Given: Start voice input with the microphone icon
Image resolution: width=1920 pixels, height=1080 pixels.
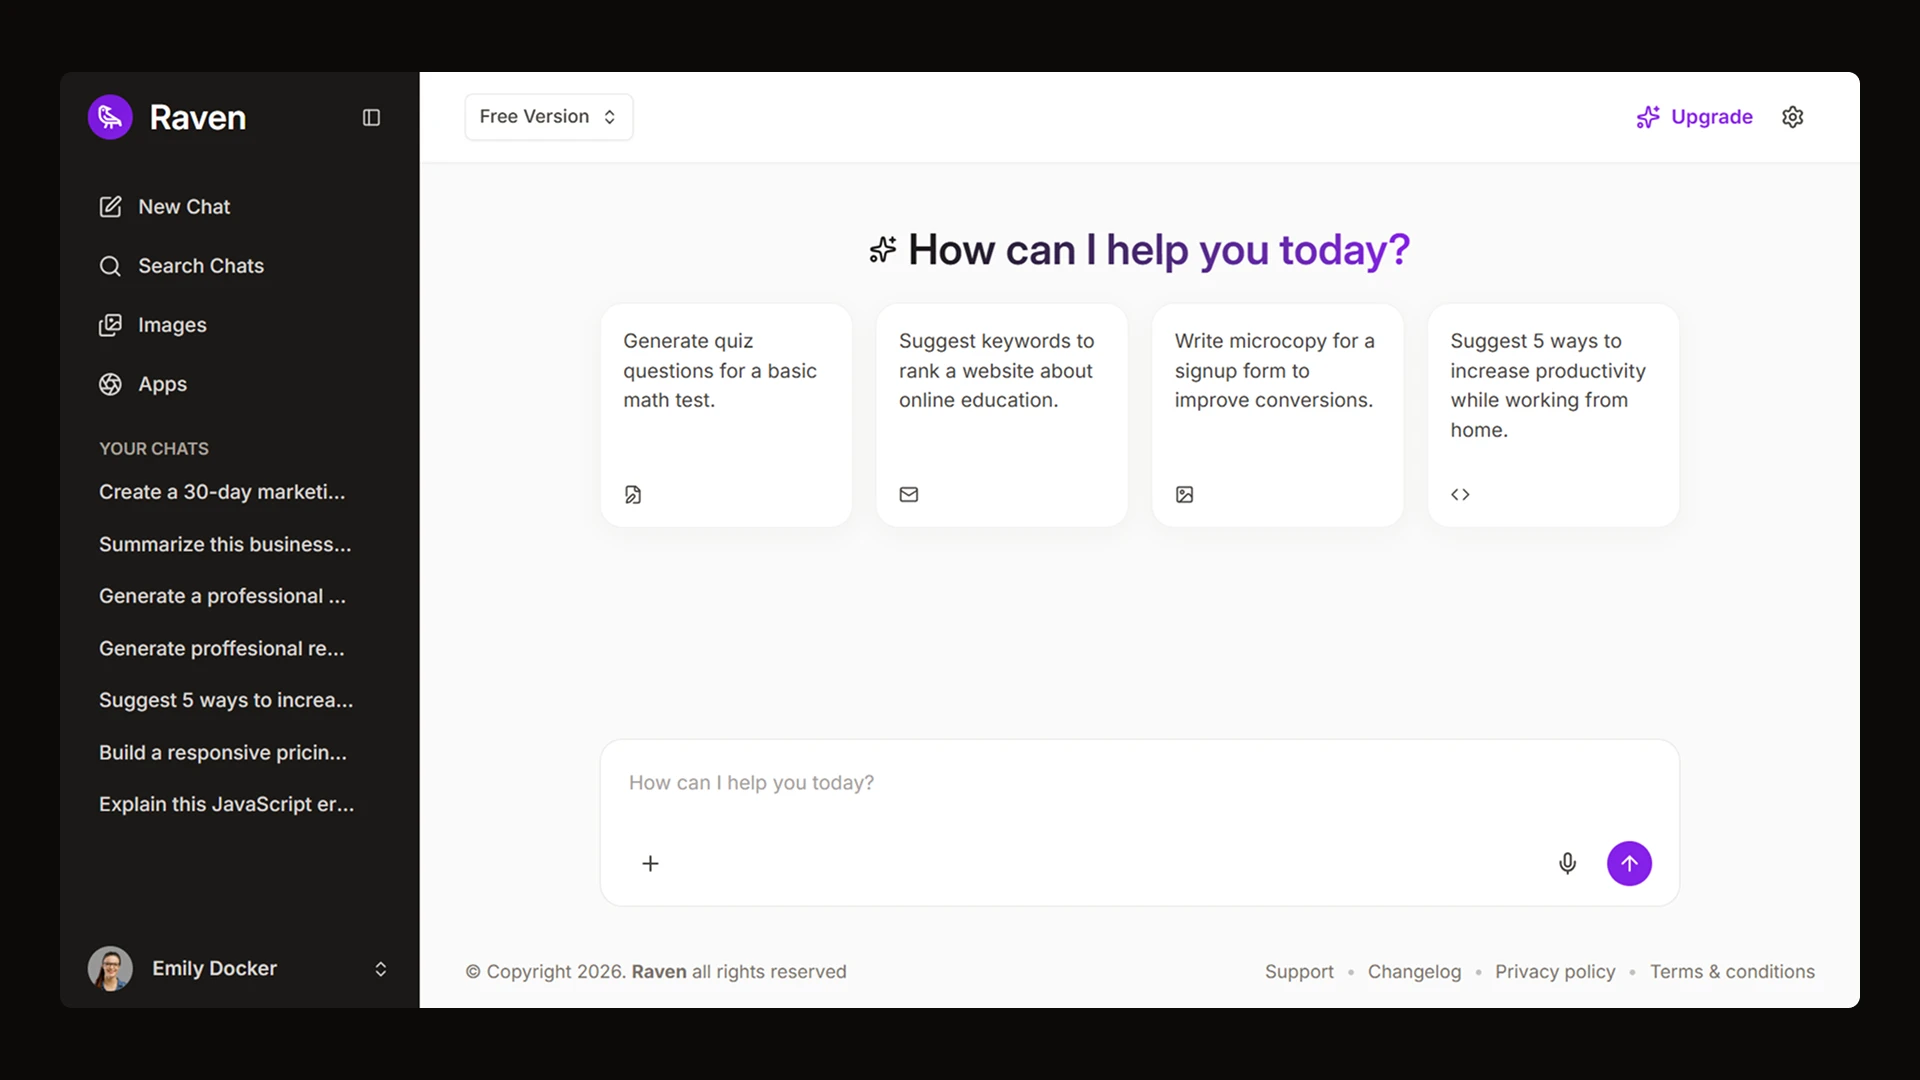Looking at the screenshot, I should coord(1567,863).
